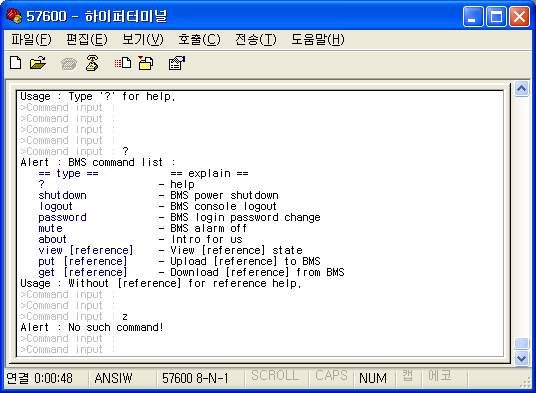This screenshot has width=536, height=393.
Task: Open the 호출(C) menu
Action: tap(199, 40)
